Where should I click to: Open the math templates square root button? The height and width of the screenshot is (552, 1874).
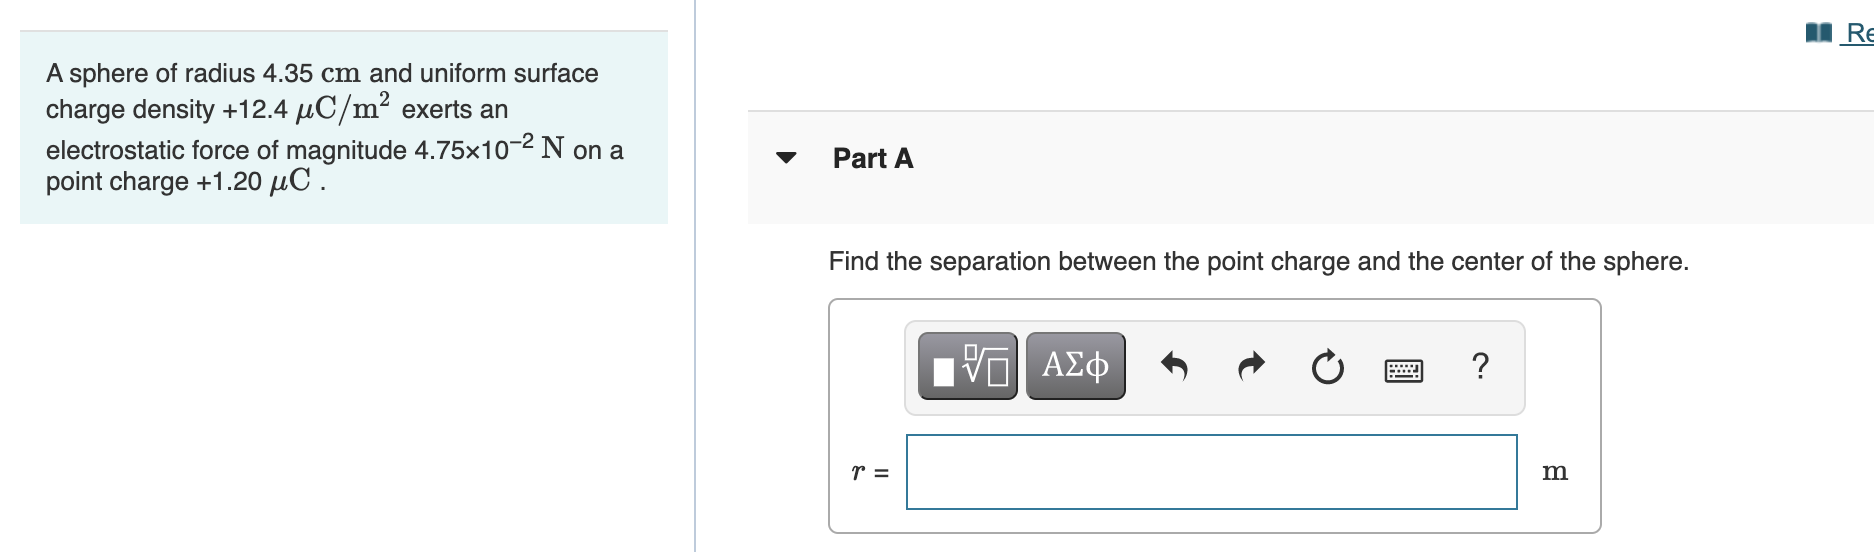tap(967, 366)
